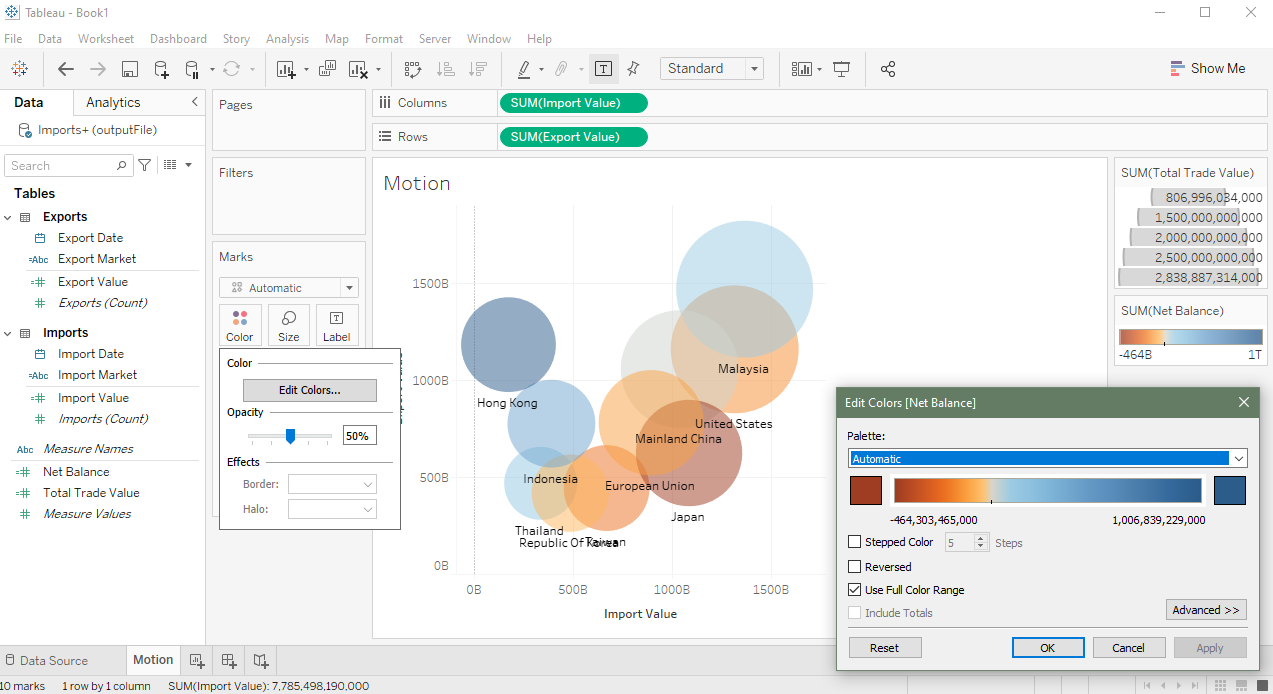The height and width of the screenshot is (694, 1273).
Task: Open the Palette dropdown
Action: (1239, 459)
